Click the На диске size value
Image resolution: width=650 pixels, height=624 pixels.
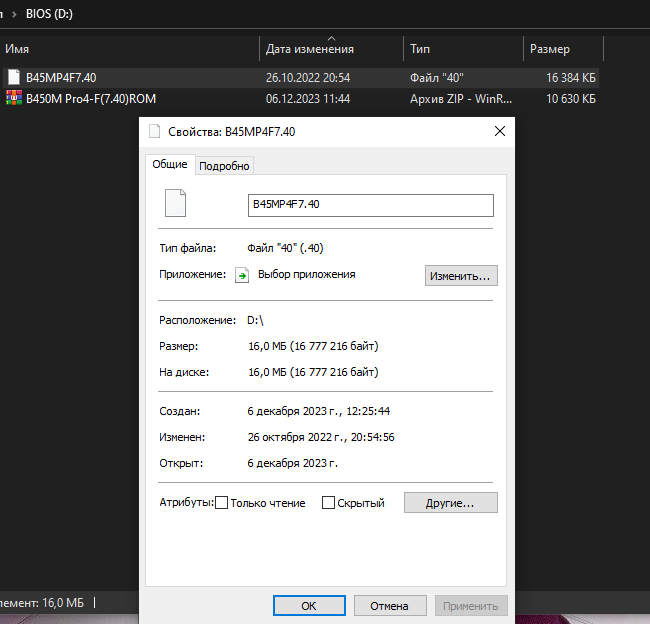point(313,372)
